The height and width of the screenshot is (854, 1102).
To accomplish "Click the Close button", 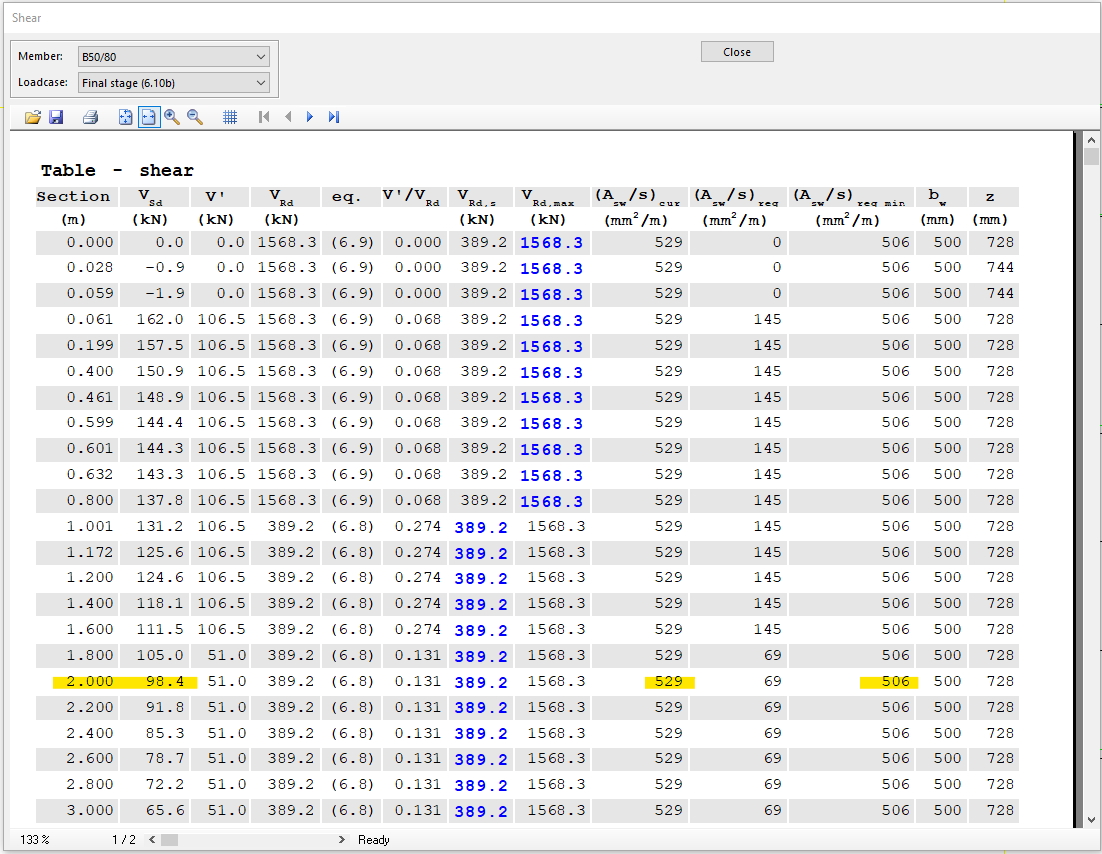I will pyautogui.click(x=737, y=52).
